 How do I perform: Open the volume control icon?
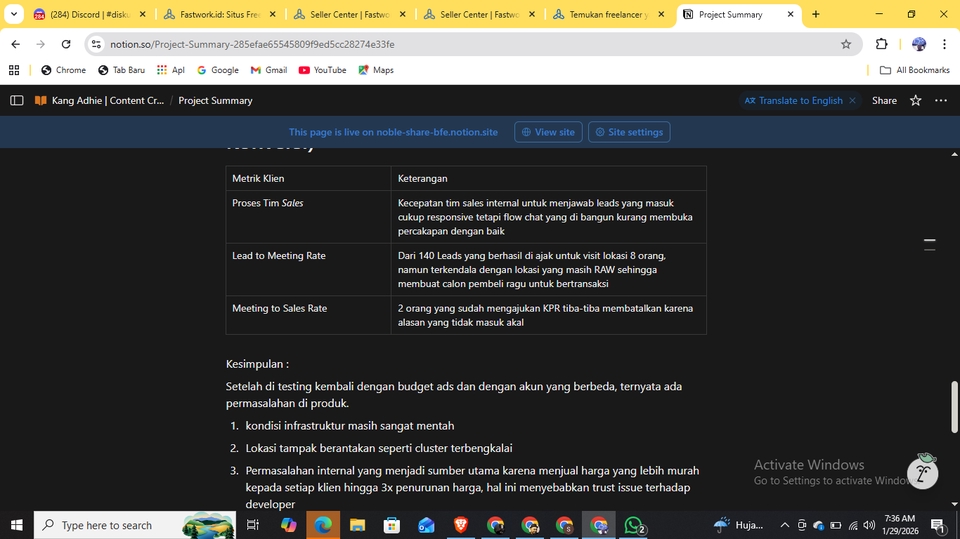click(x=869, y=525)
